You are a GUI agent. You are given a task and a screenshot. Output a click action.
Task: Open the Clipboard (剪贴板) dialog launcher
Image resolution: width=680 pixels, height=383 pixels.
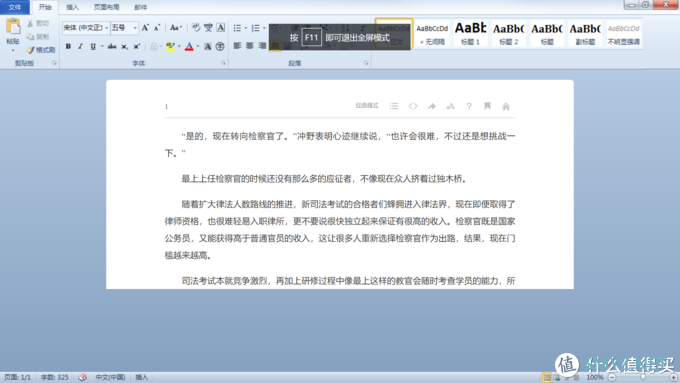pos(54,63)
